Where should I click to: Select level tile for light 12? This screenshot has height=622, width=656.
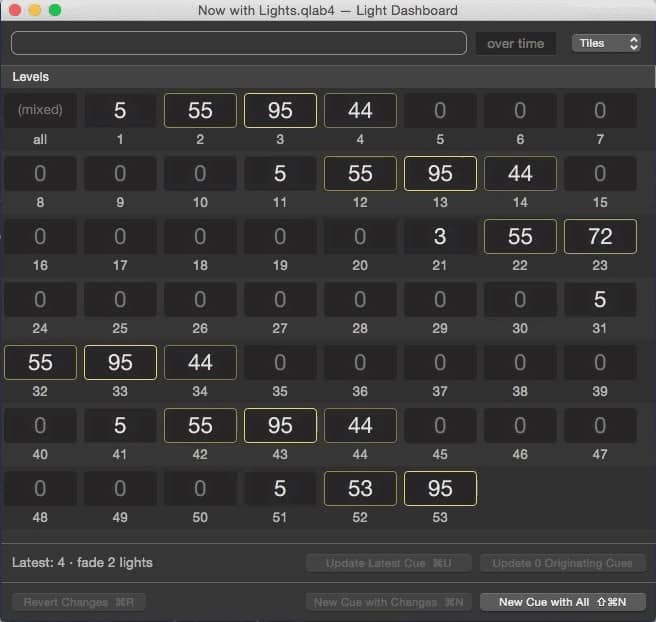click(360, 174)
